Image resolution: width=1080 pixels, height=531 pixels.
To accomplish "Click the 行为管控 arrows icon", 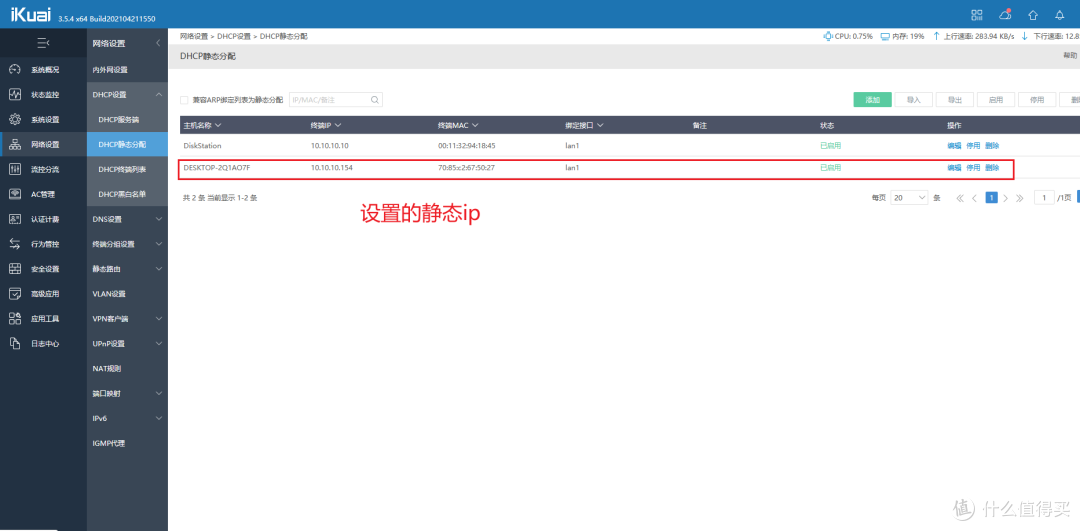I will click(15, 244).
